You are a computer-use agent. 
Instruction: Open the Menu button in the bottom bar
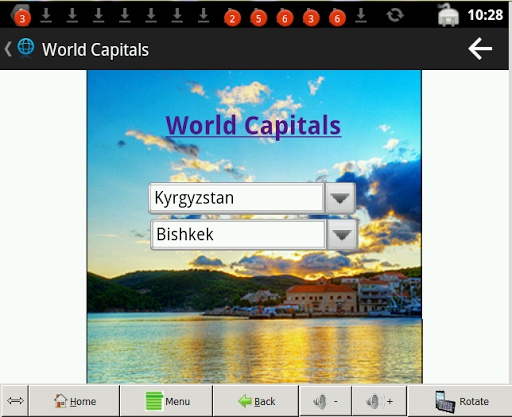(x=166, y=401)
